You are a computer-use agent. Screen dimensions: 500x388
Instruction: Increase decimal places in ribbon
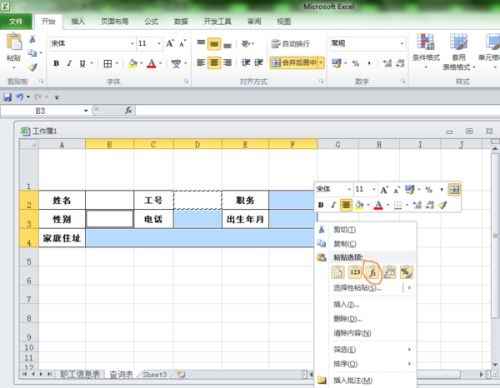pos(387,63)
